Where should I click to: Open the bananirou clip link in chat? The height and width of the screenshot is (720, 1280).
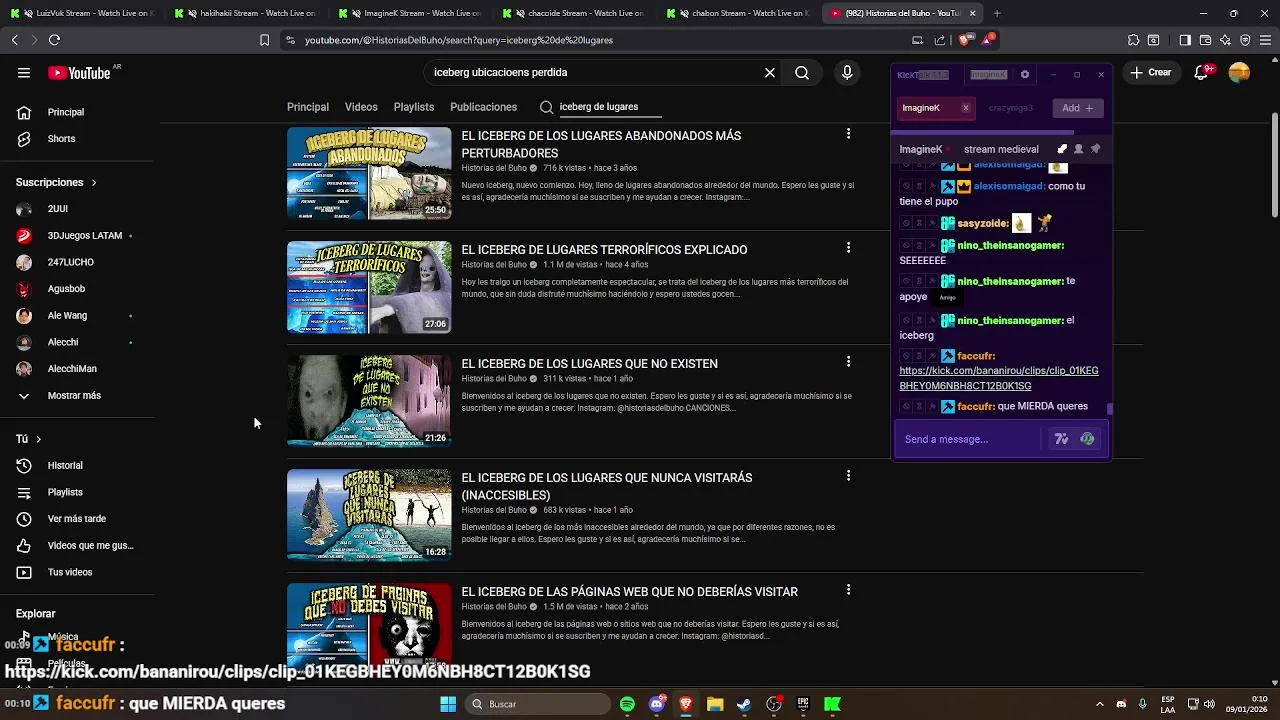click(999, 378)
